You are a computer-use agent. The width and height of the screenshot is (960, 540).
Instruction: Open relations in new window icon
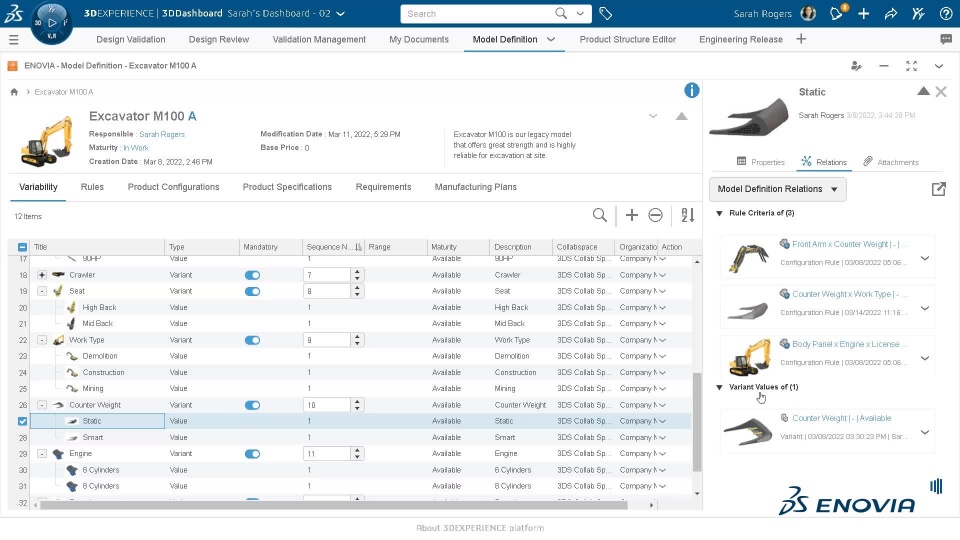tap(938, 189)
